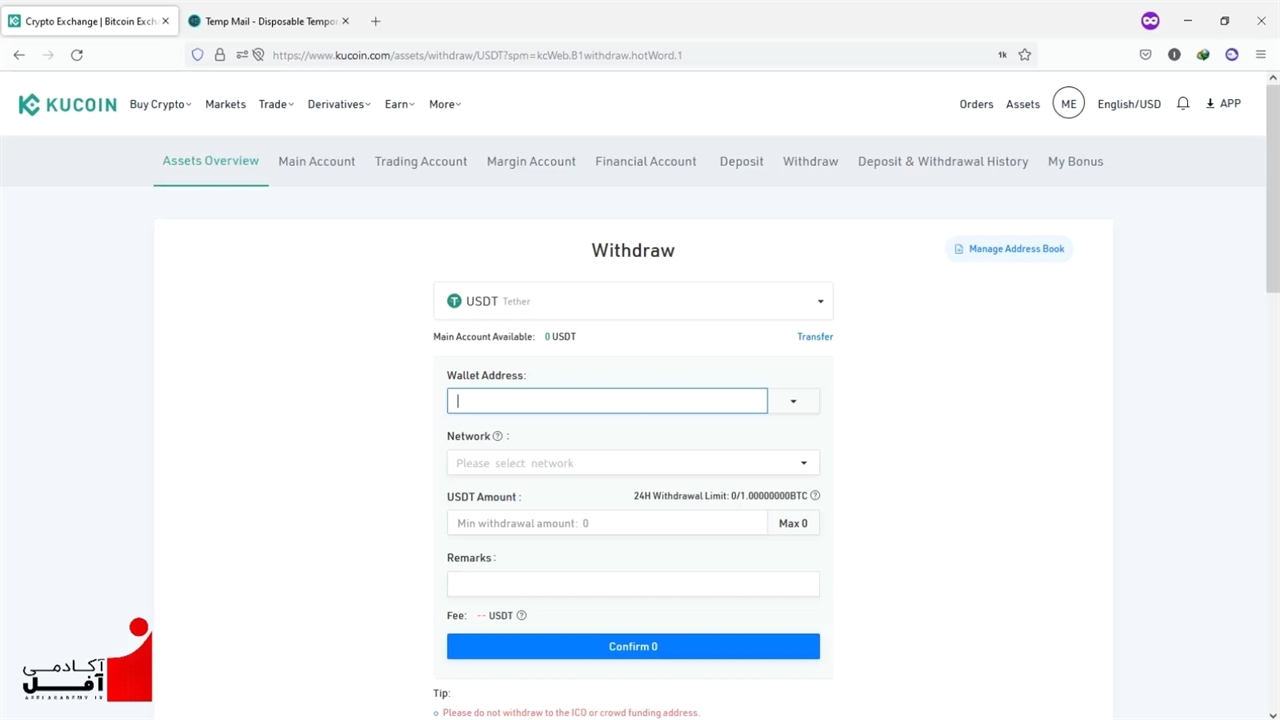Open the notifications bell icon
Viewport: 1280px width, 720px height.
[1183, 104]
